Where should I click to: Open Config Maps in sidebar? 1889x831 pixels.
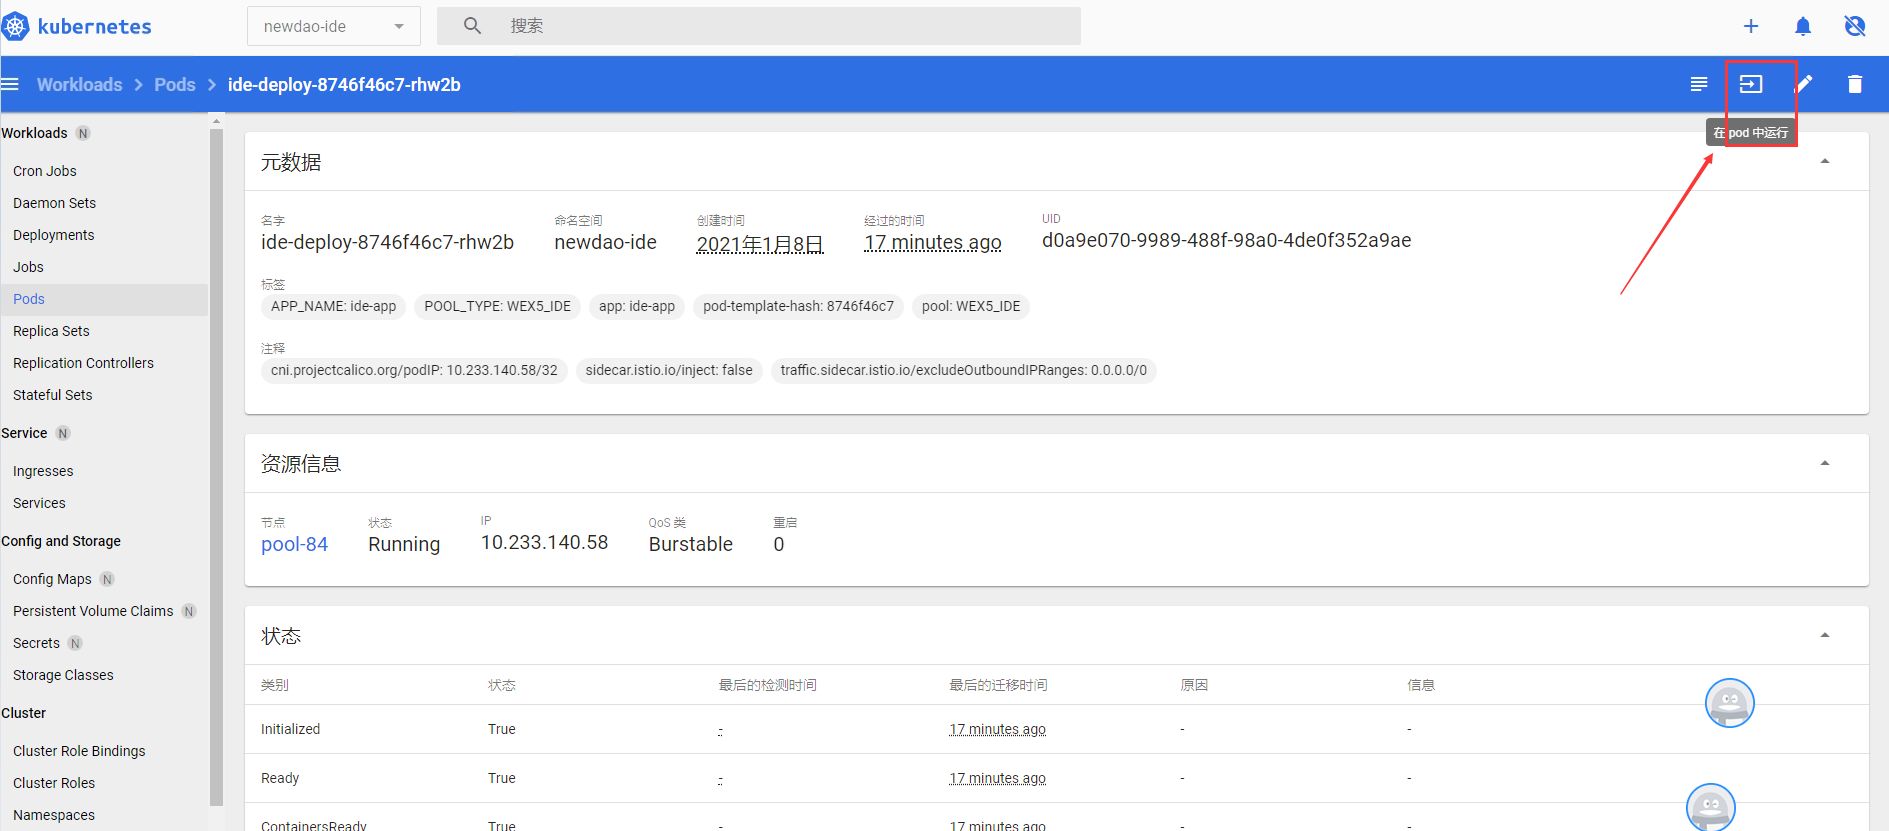point(52,579)
